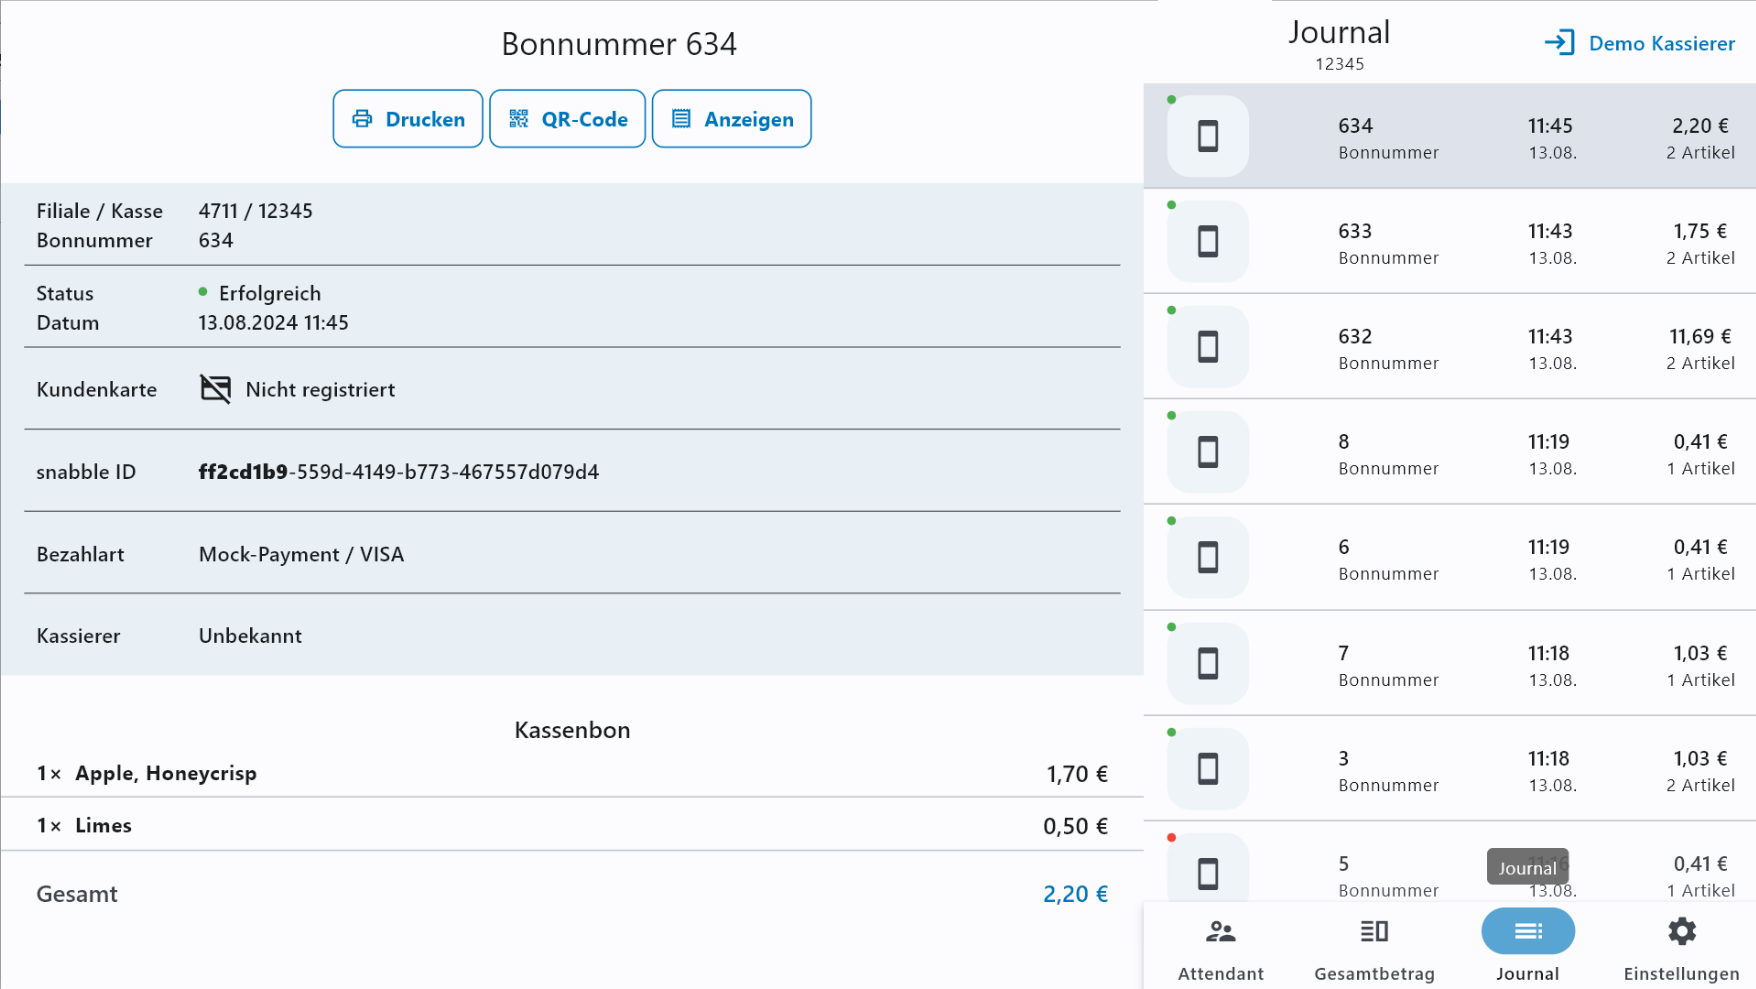Click the Nicht registriert text
The height and width of the screenshot is (989, 1756).
click(x=320, y=389)
